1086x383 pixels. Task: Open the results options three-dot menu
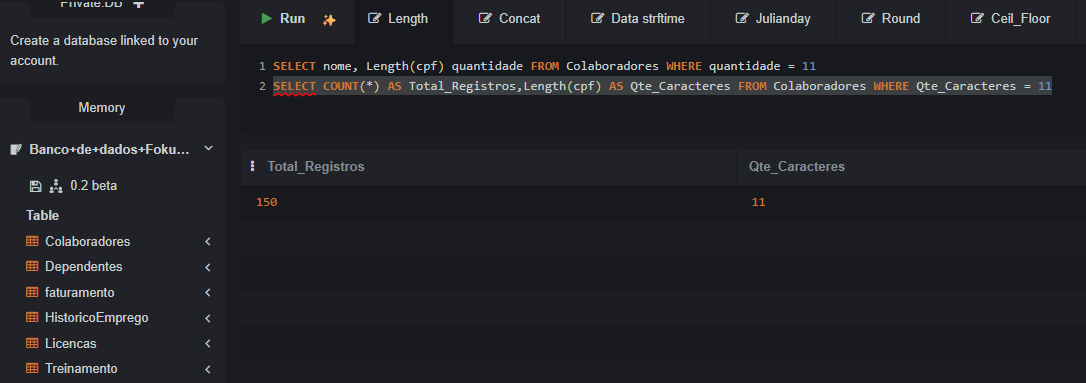252,166
